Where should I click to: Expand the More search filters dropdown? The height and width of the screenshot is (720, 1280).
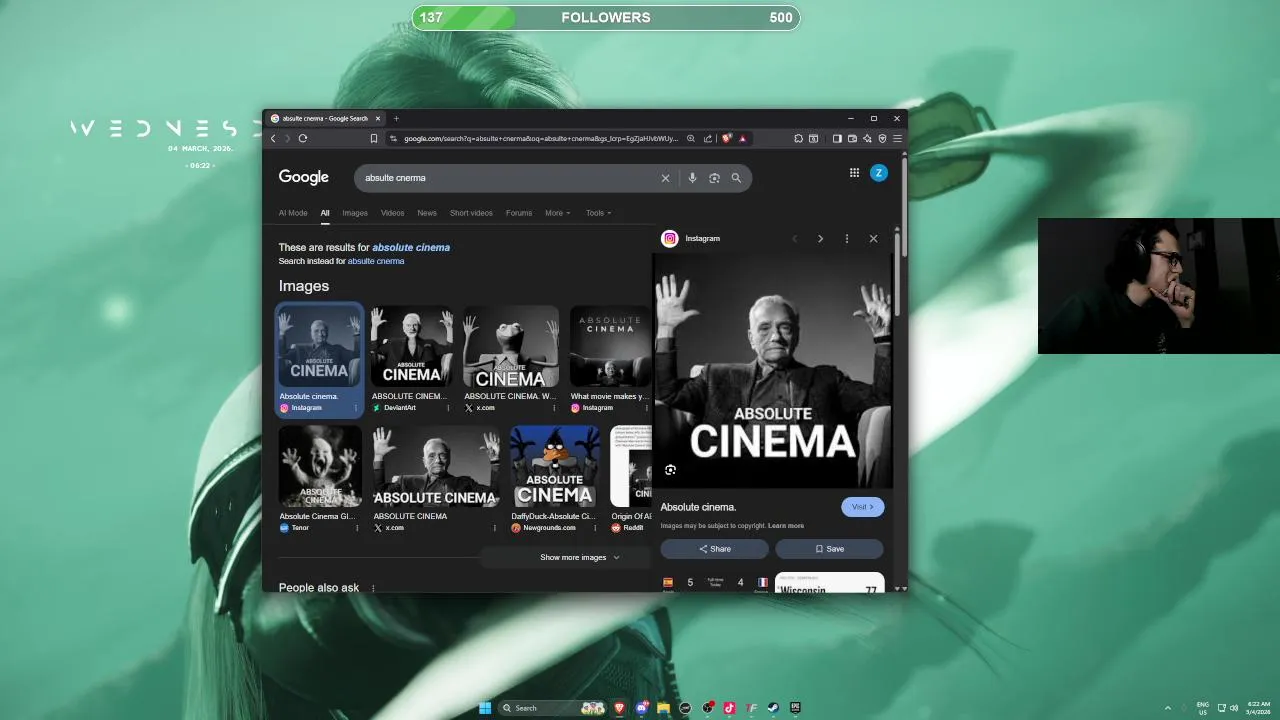click(558, 213)
